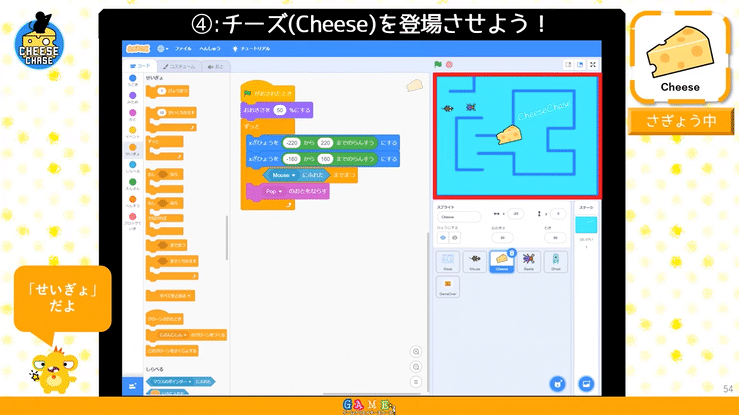The width and height of the screenshot is (739, 415).
Task: Zoom in the script workspace
Action: [416, 352]
